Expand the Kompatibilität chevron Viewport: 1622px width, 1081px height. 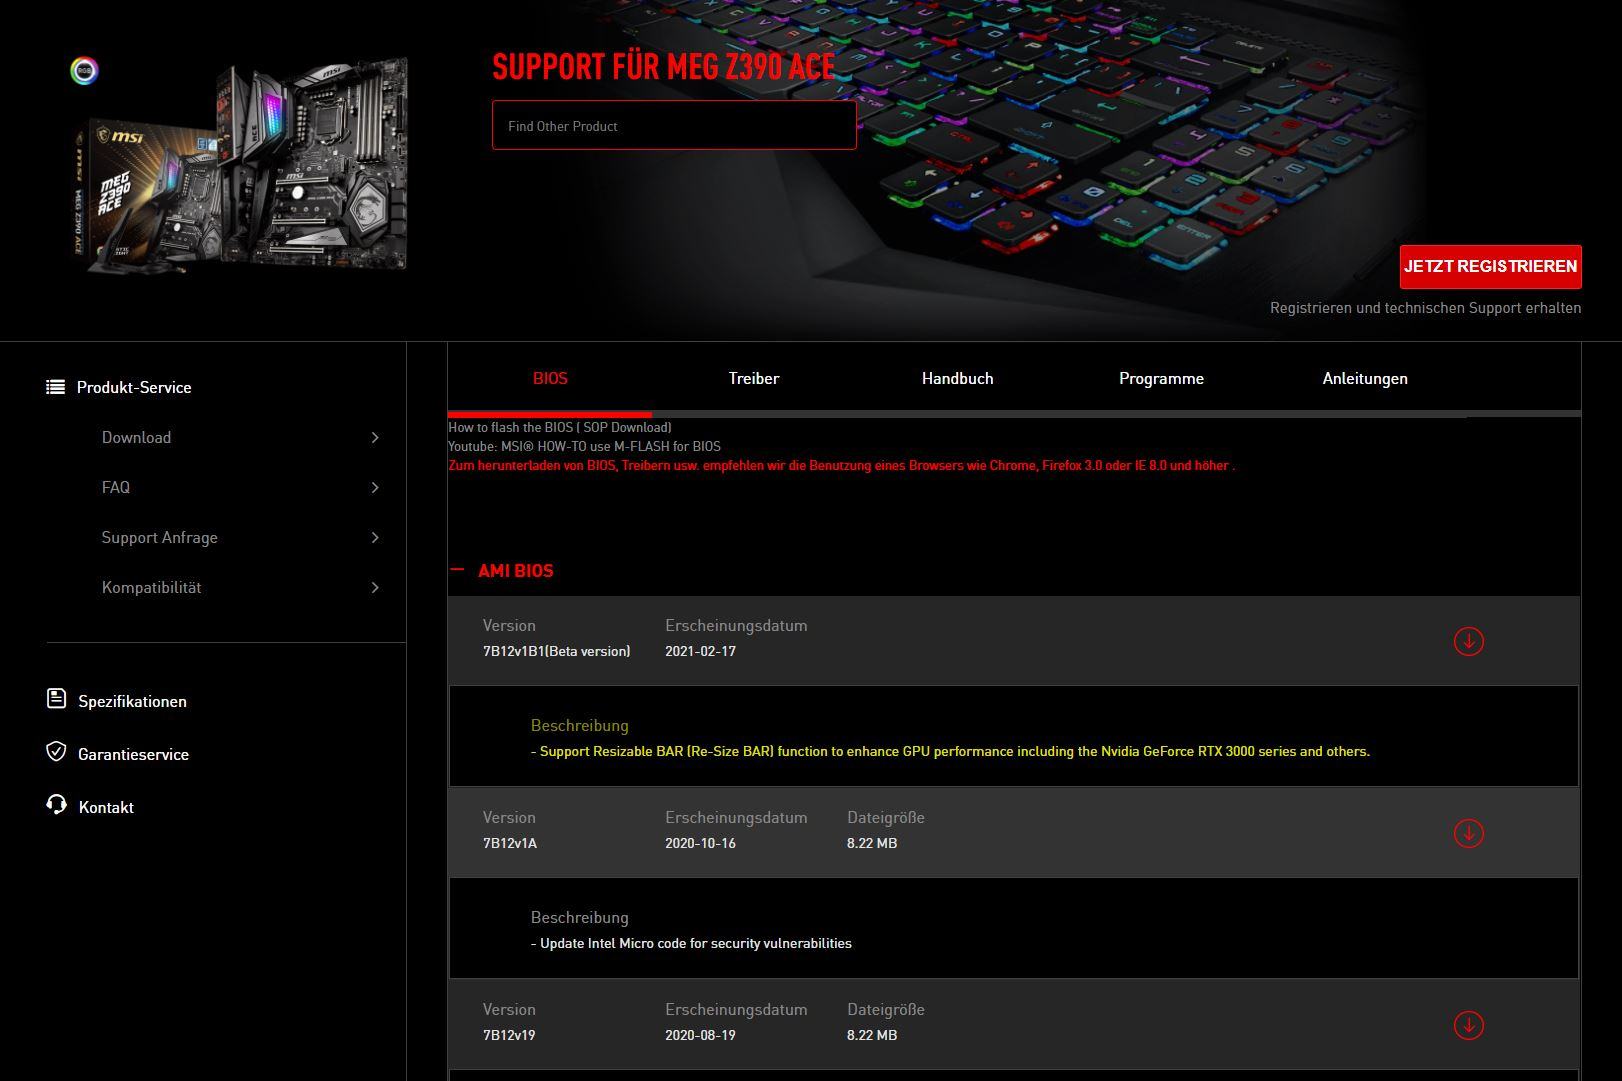tap(375, 587)
